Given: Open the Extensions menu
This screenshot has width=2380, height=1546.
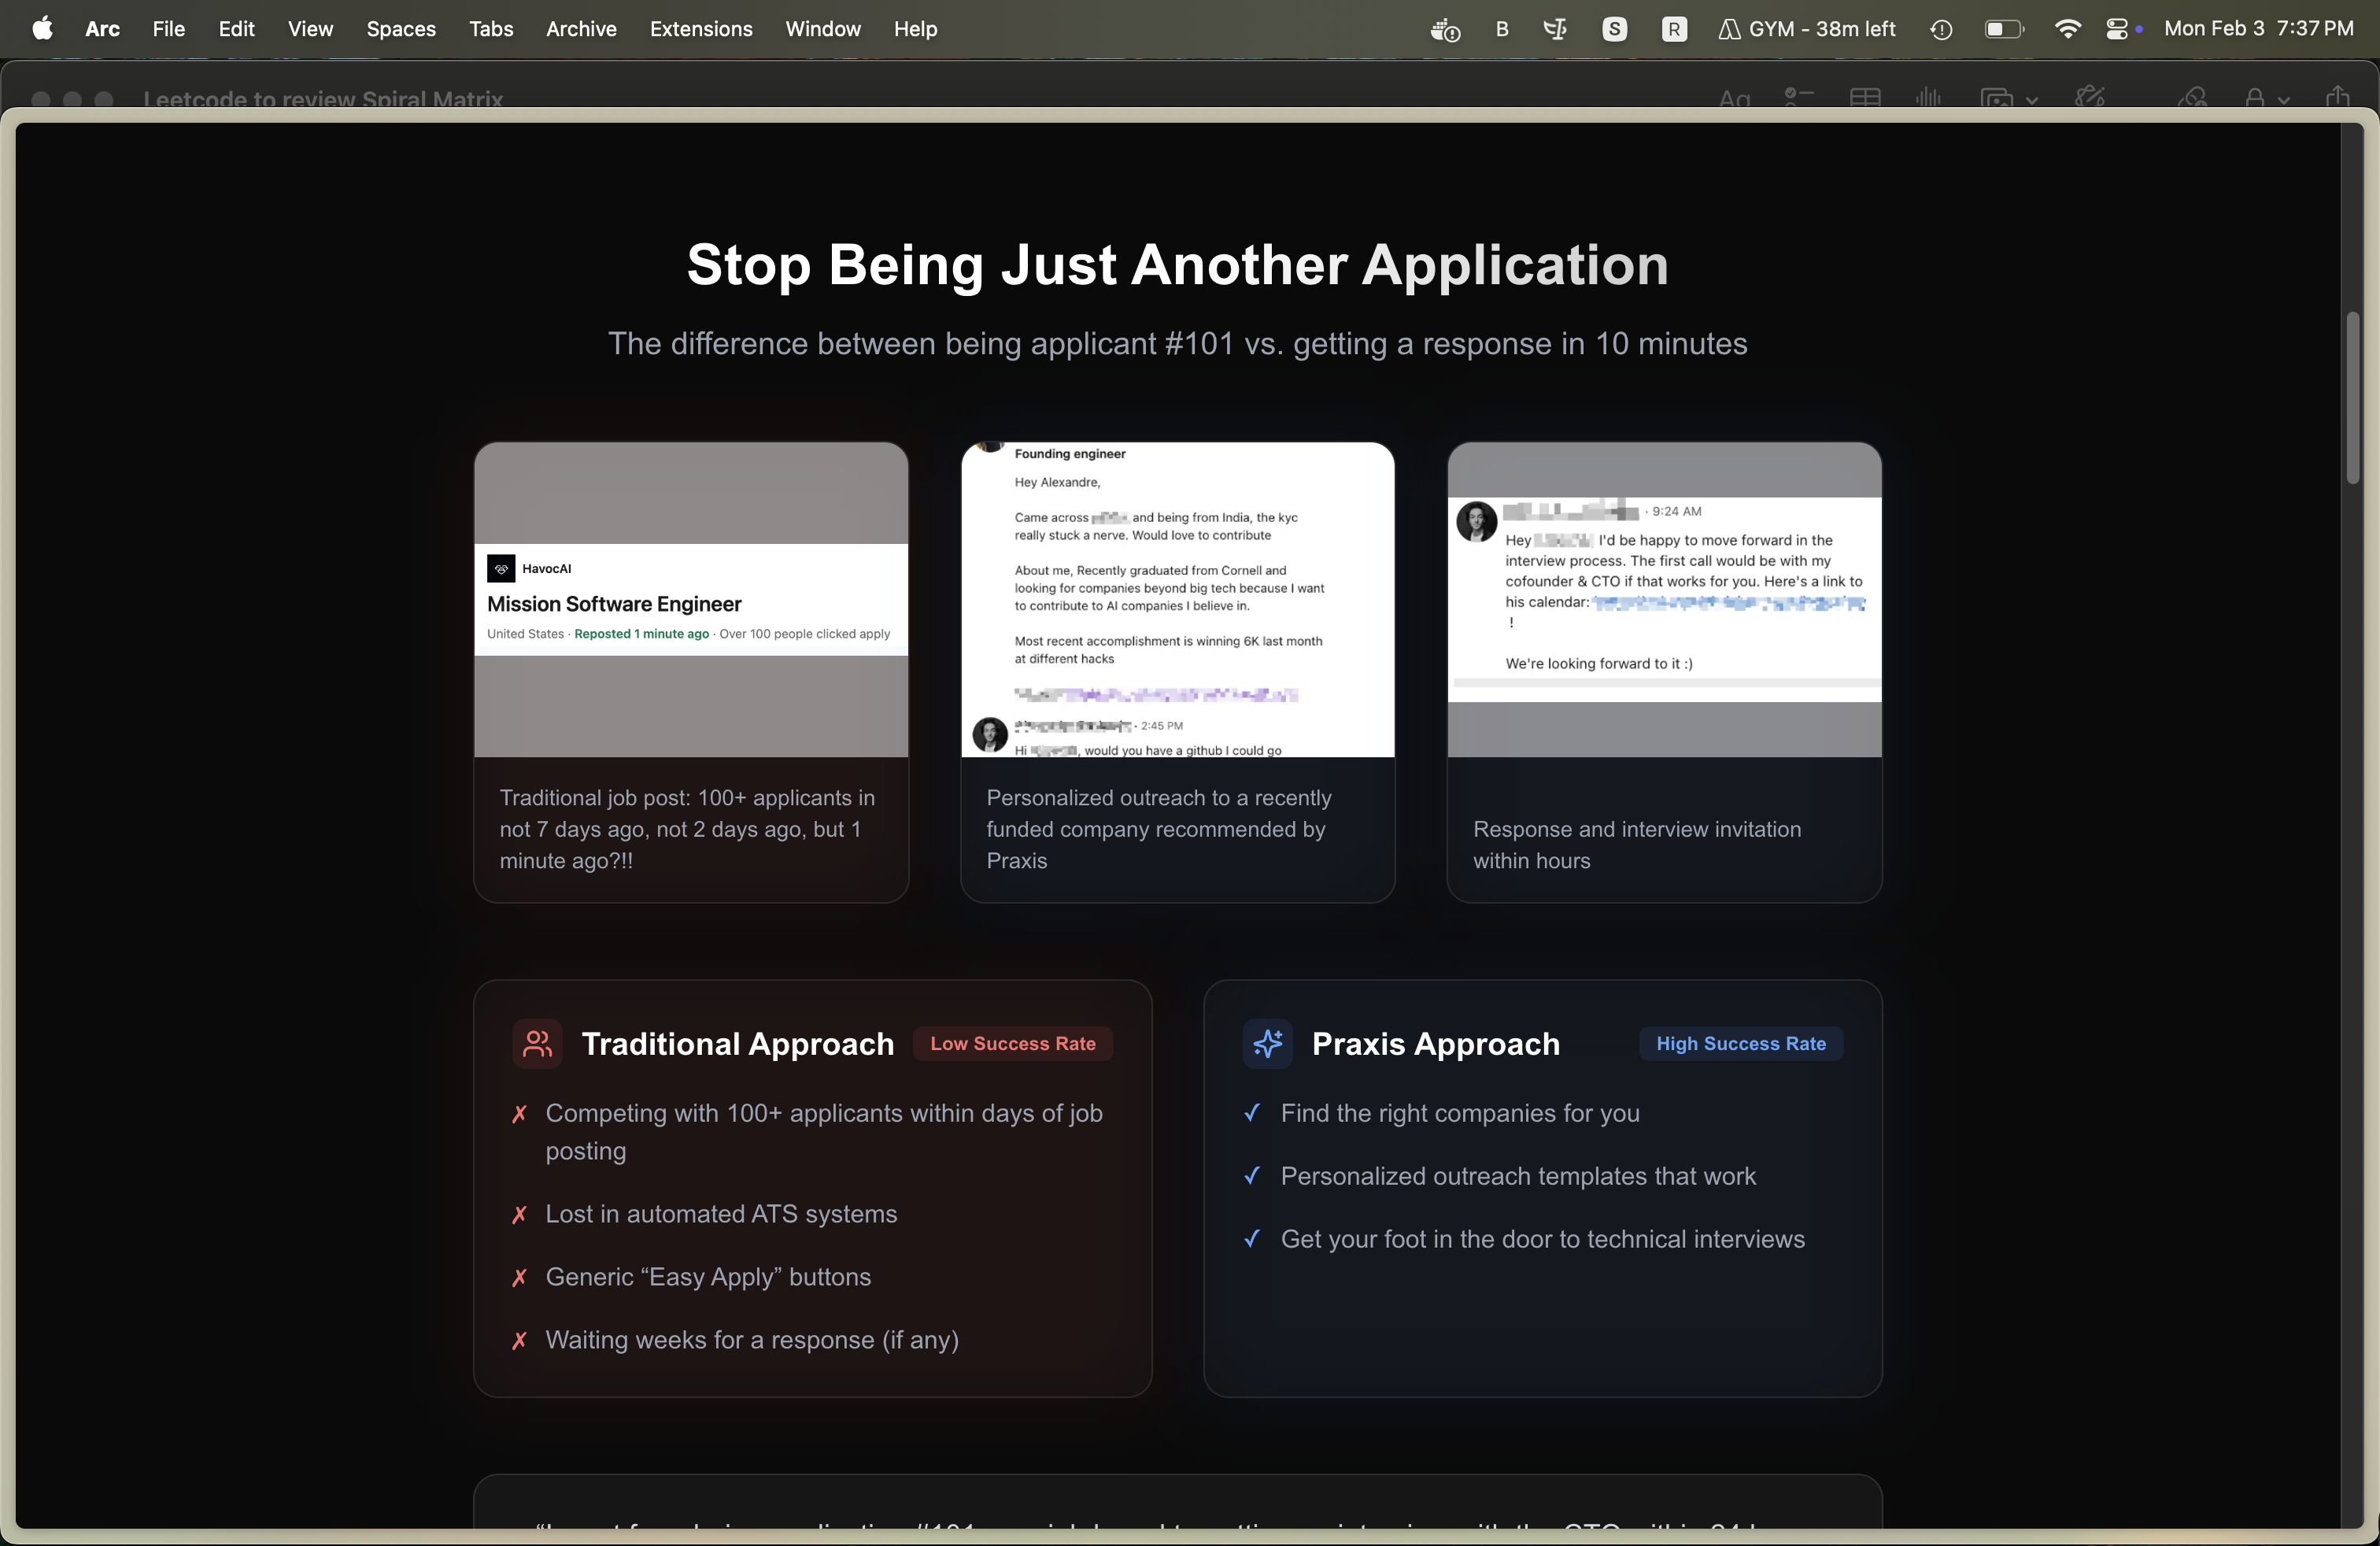Looking at the screenshot, I should (701, 29).
